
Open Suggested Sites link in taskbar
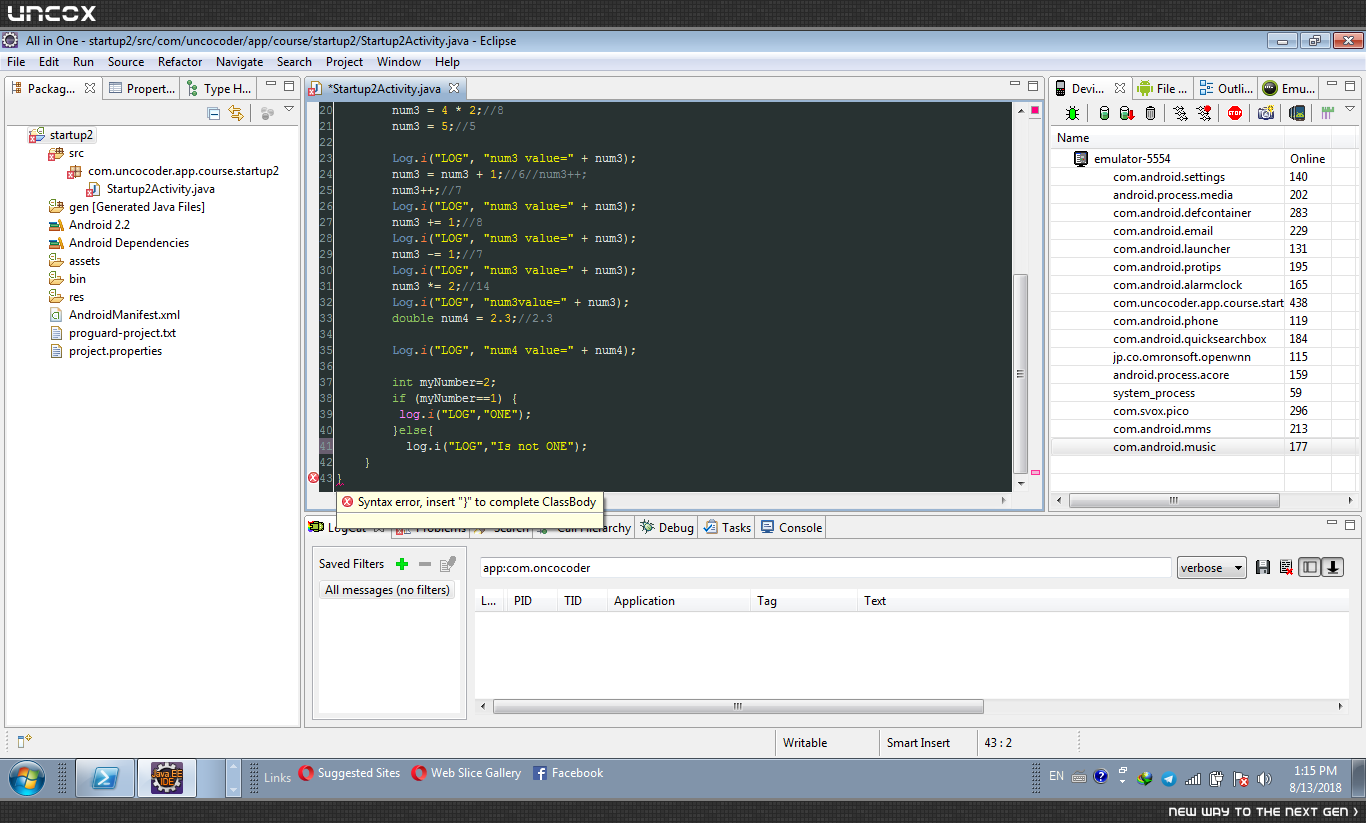tap(350, 773)
